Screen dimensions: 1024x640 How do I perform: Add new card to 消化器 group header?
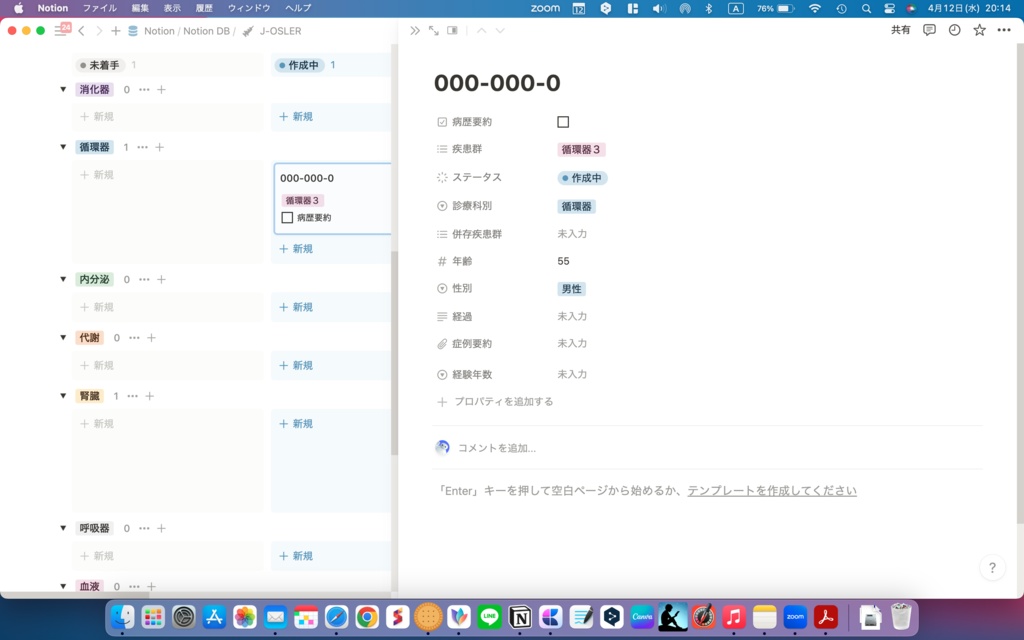pos(161,89)
